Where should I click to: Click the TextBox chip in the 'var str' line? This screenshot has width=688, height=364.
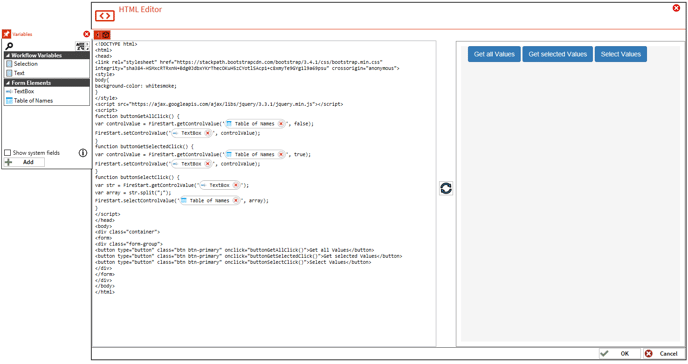[219, 185]
